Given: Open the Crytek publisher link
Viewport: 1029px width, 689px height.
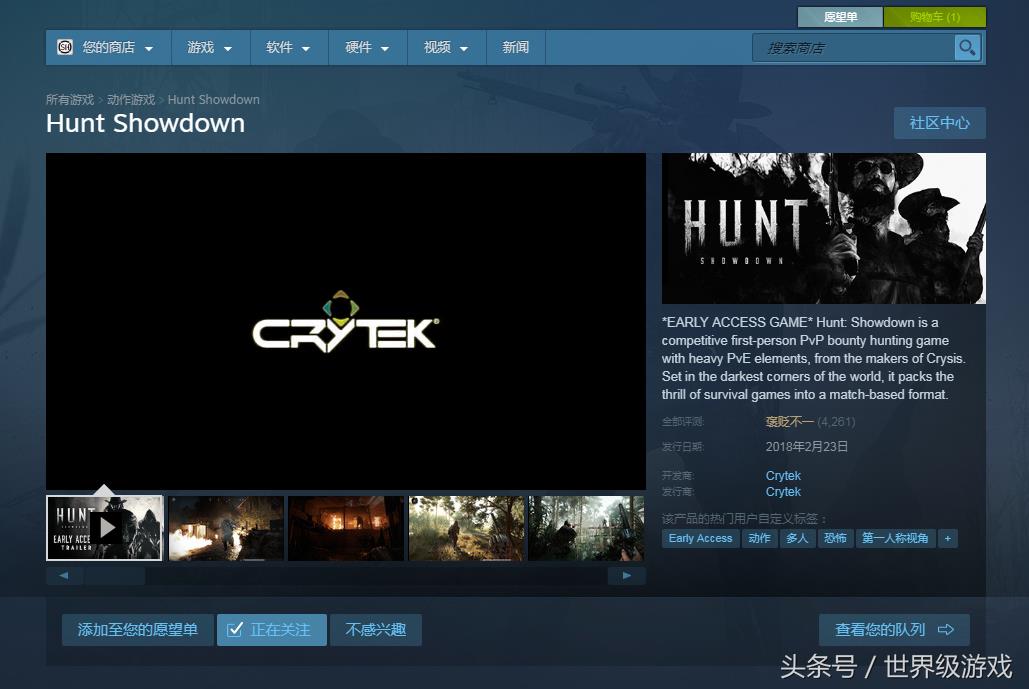Looking at the screenshot, I should [783, 491].
